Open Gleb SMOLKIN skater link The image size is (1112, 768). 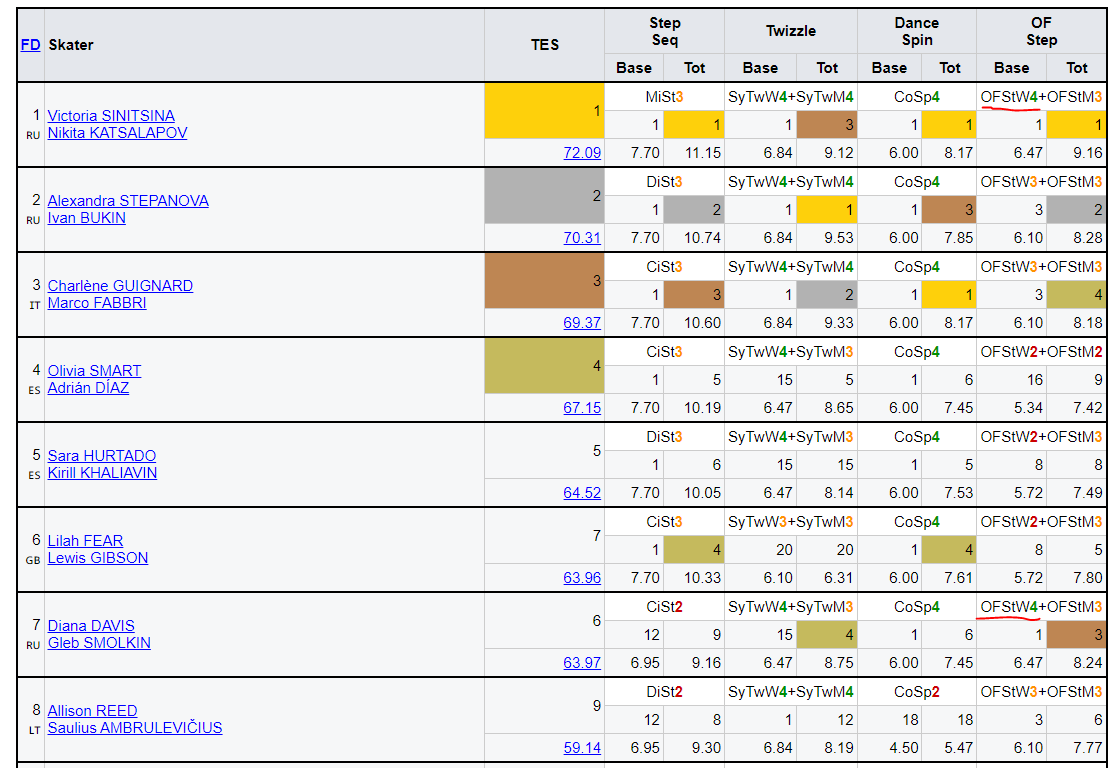pos(99,643)
